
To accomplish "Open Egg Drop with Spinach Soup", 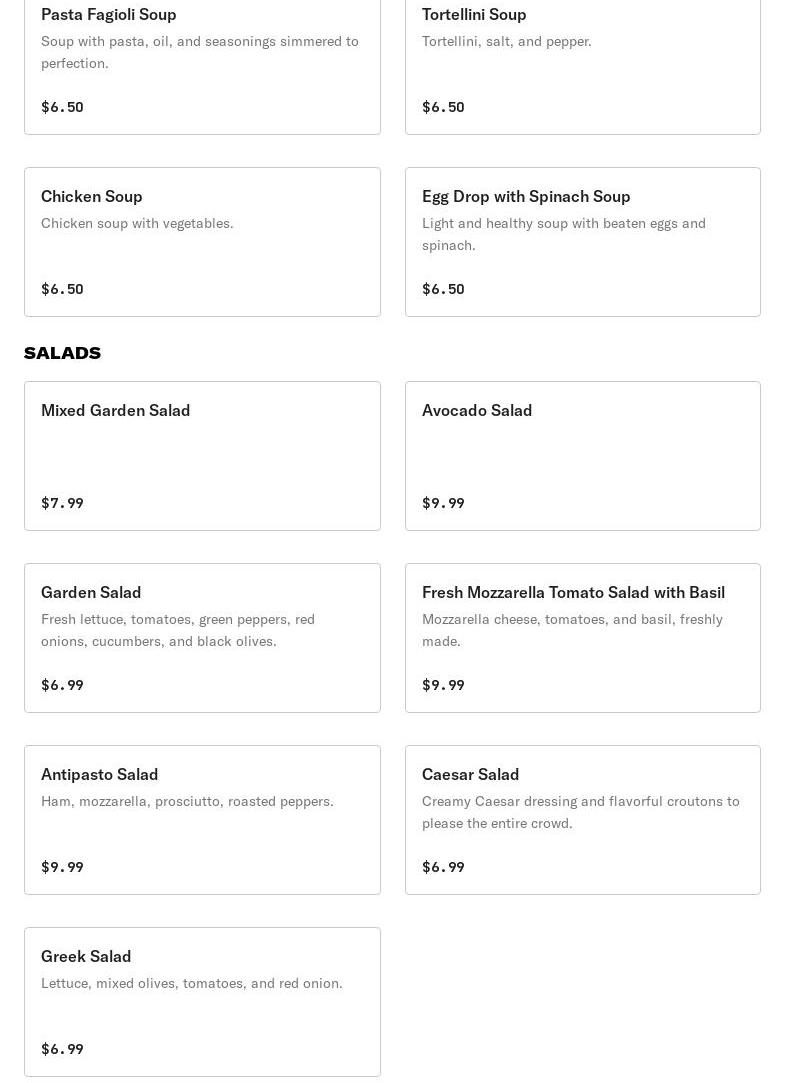I will click(x=582, y=242).
